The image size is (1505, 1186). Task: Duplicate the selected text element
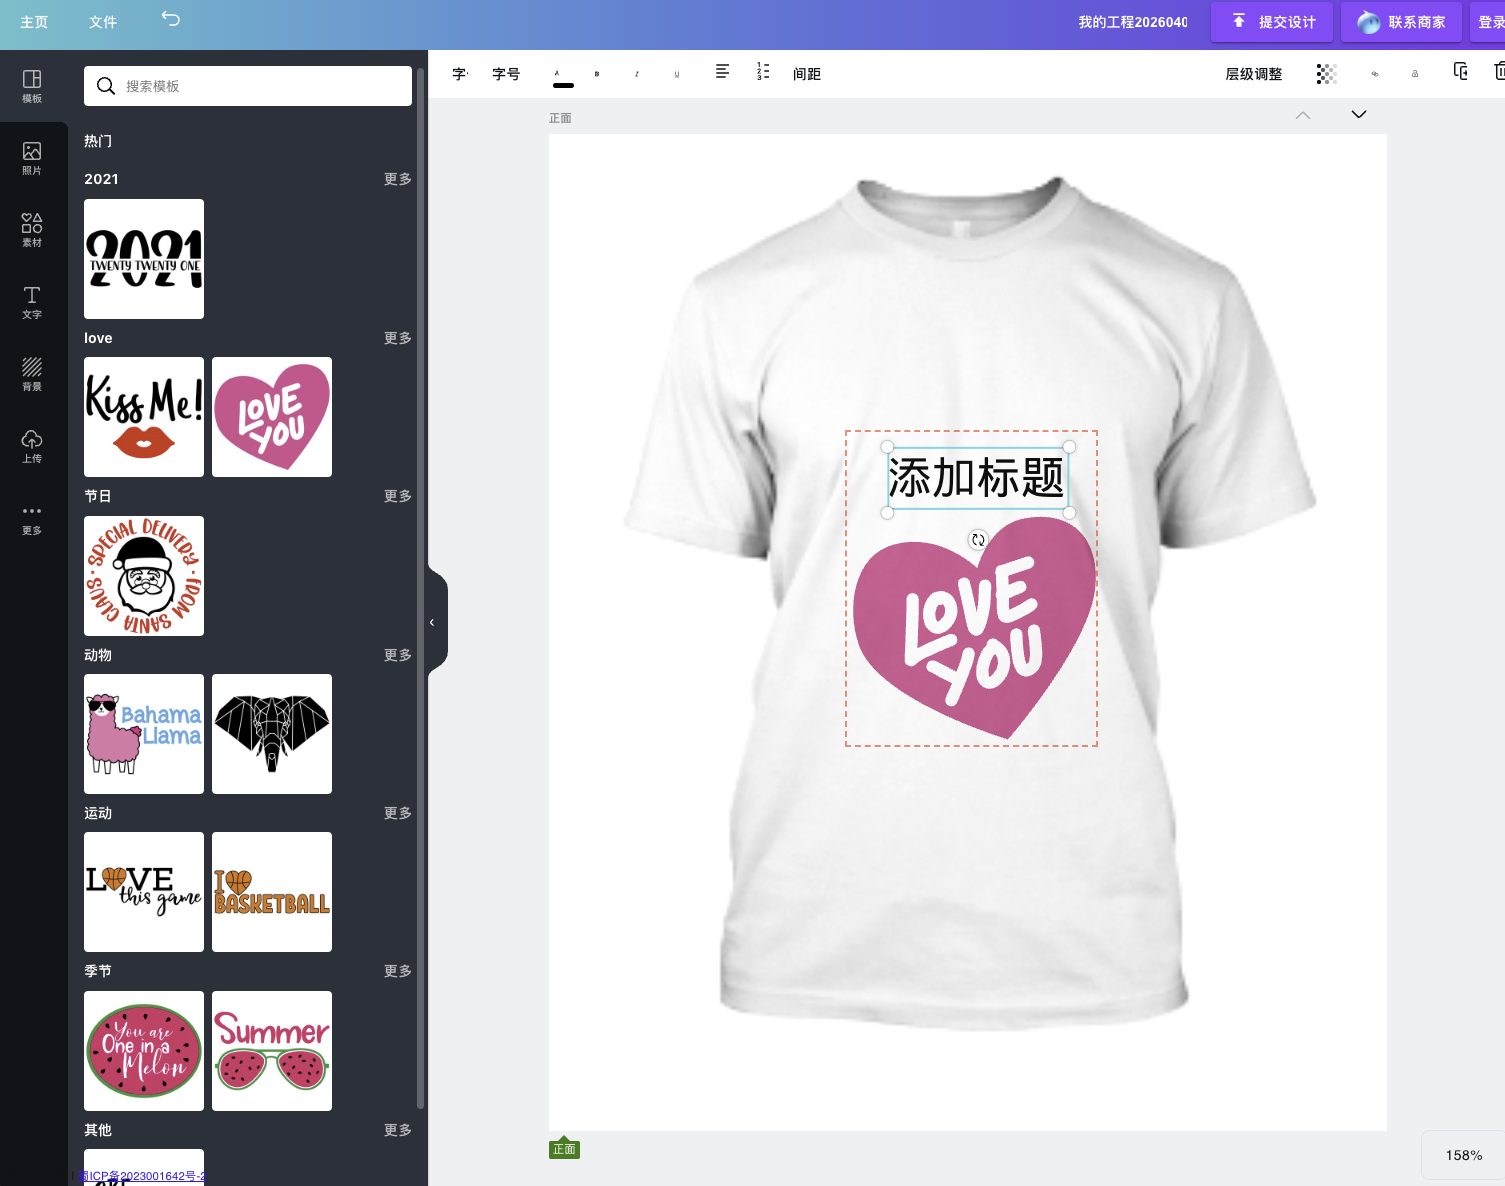pos(1458,71)
